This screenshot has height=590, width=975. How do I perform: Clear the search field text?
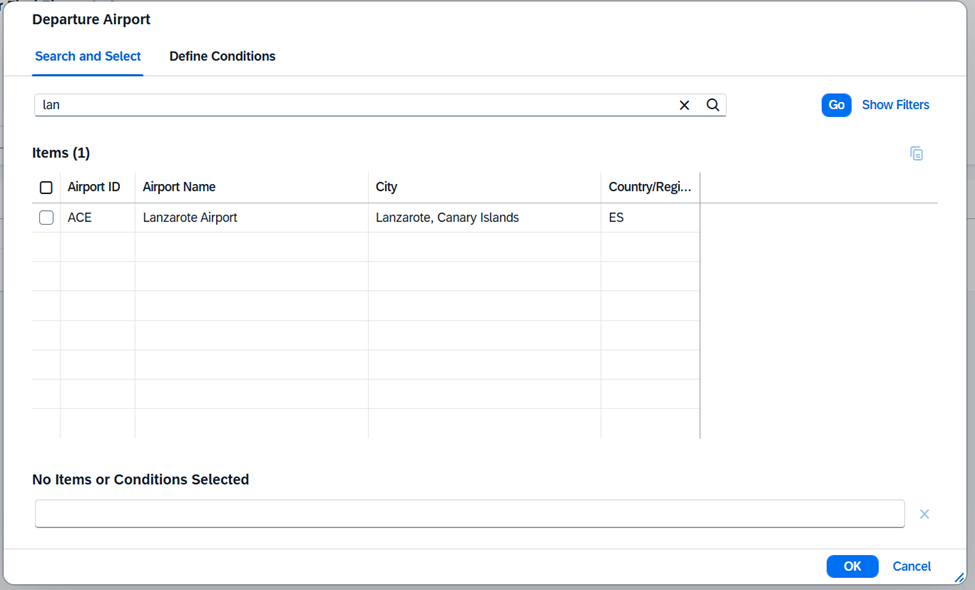coord(684,105)
